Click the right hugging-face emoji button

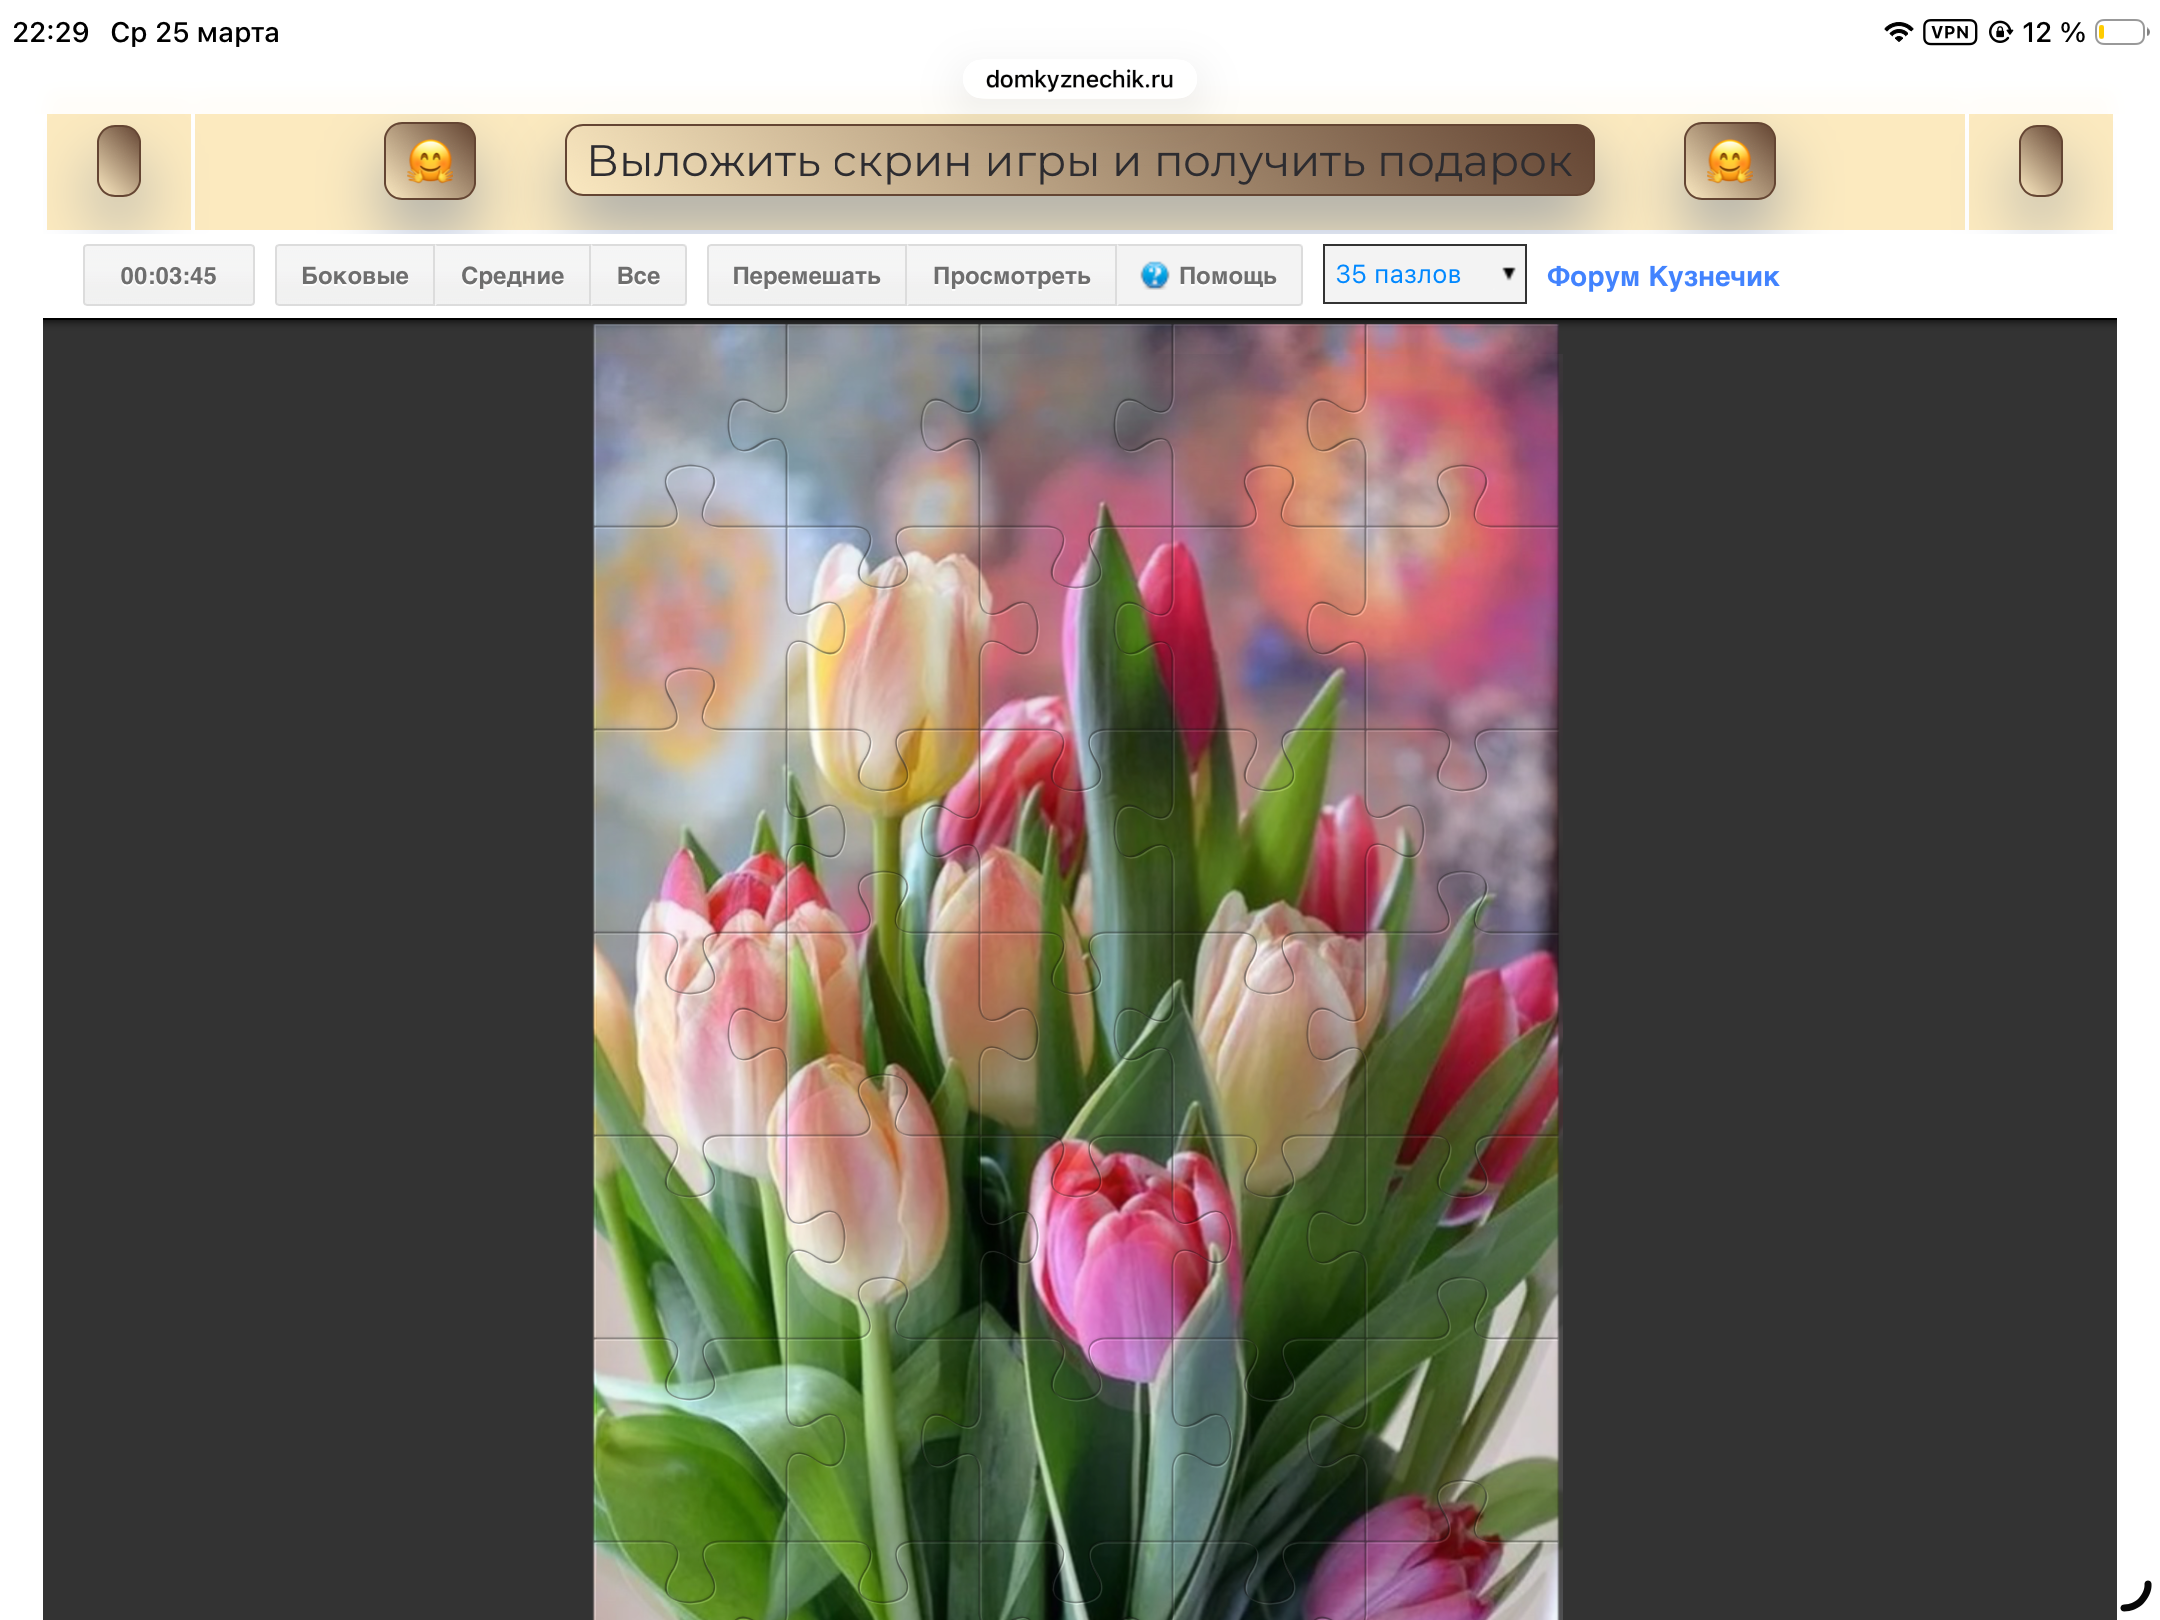(1729, 161)
